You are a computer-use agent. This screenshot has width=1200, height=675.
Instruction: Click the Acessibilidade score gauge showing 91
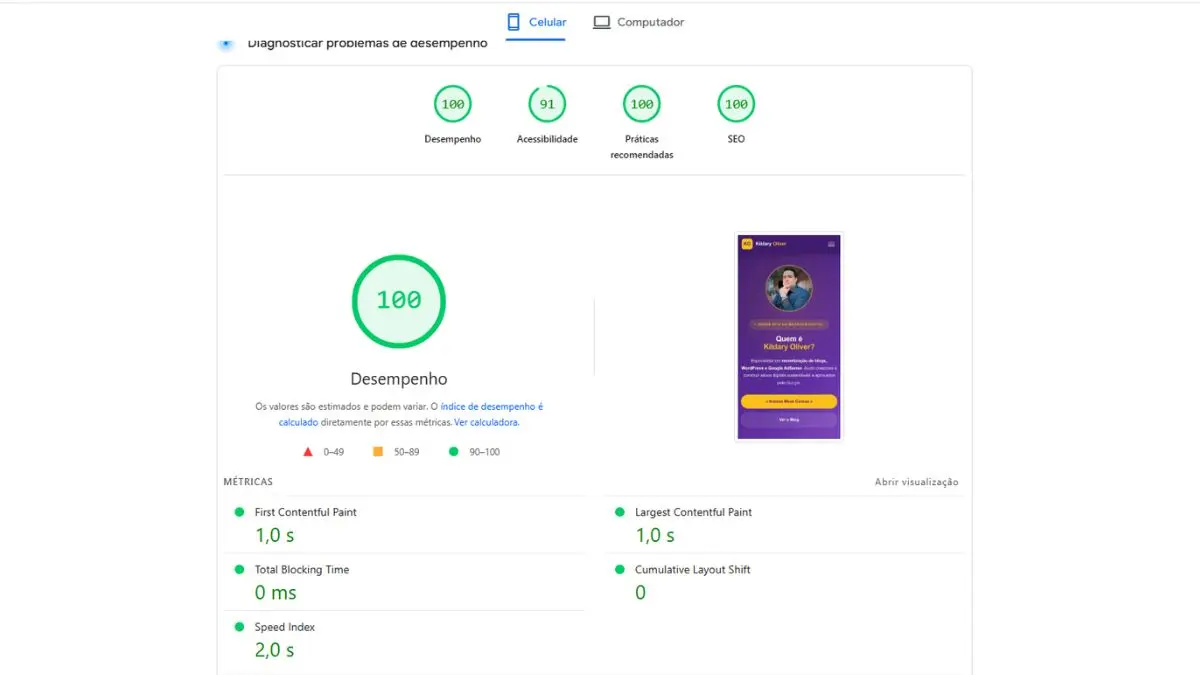(x=547, y=104)
